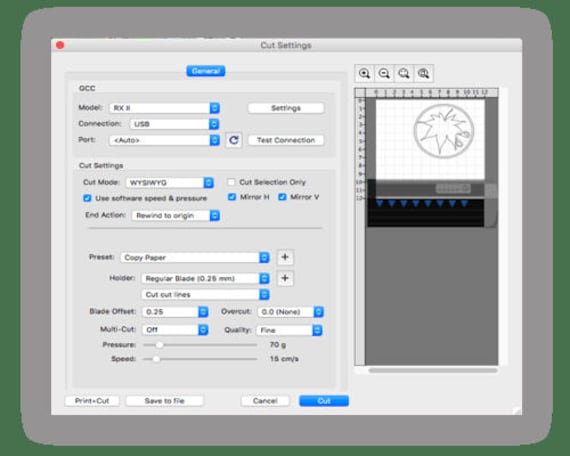The image size is (570, 456).
Task: Click the zoom out magnifier icon
Action: click(x=384, y=73)
